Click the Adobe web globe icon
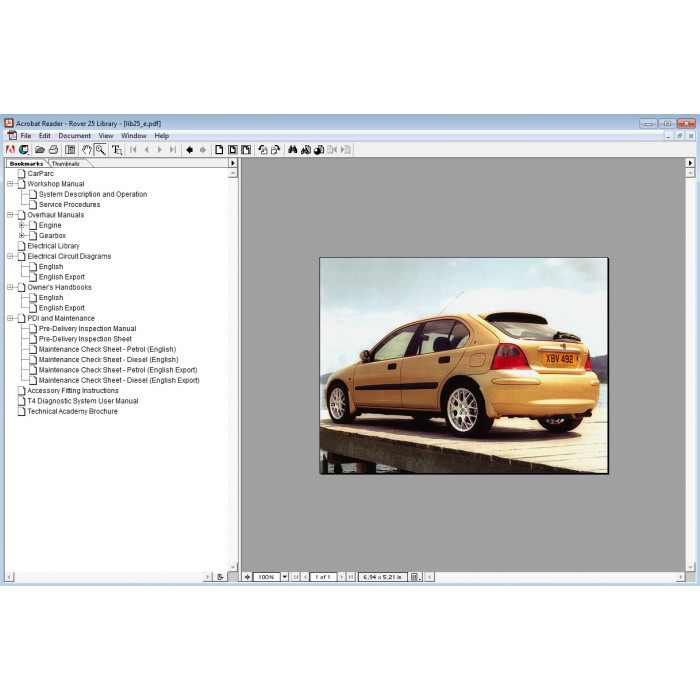This screenshot has height=700, width=700. tap(23, 150)
